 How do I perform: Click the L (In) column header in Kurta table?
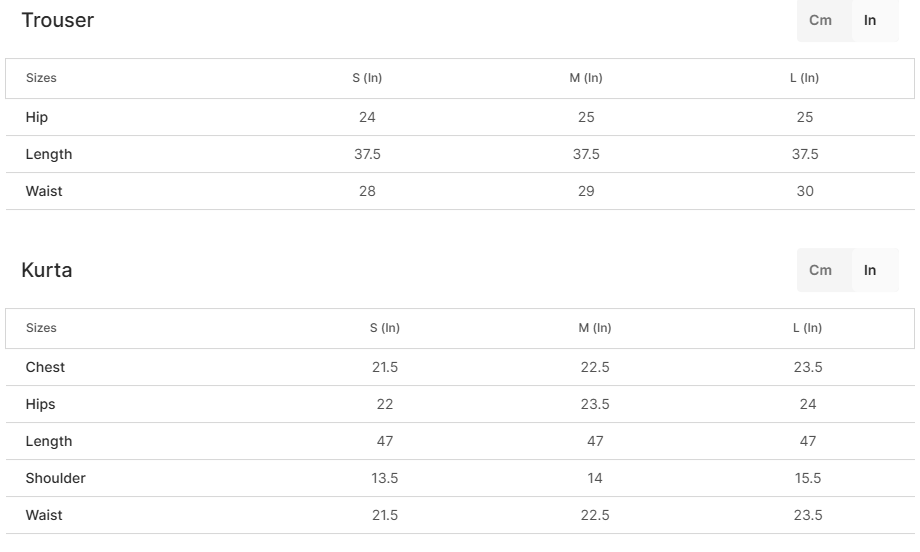coord(807,328)
